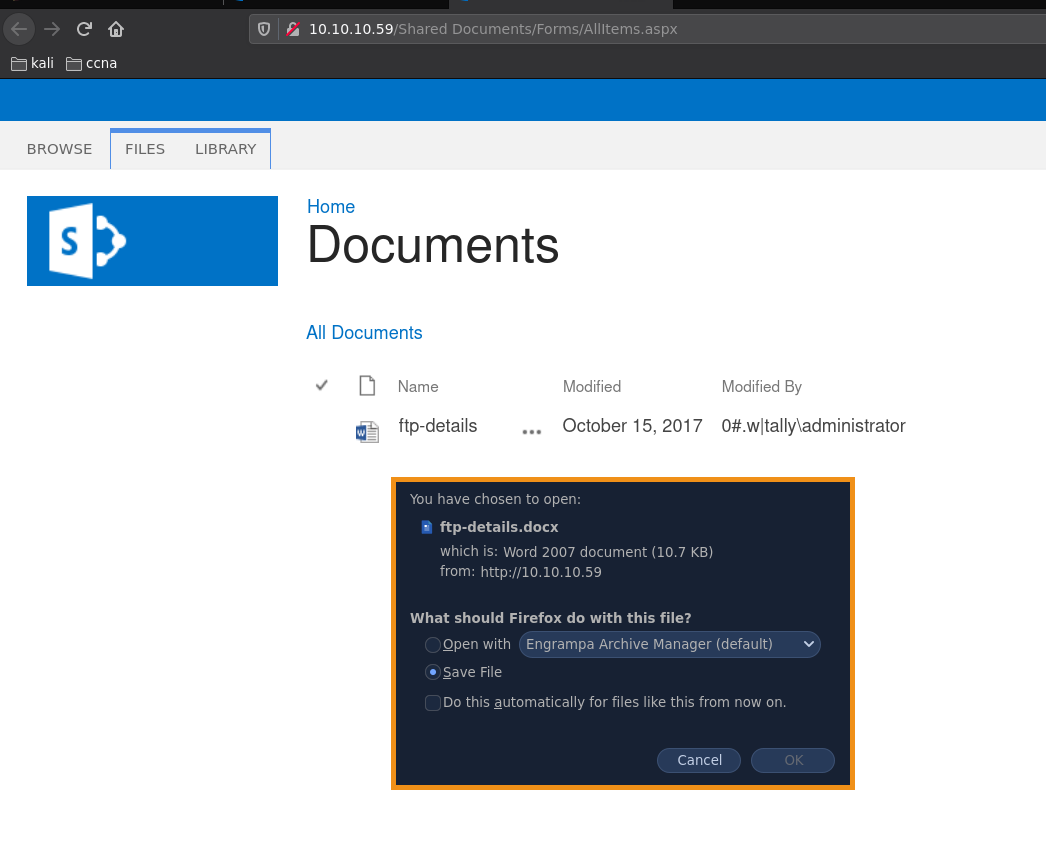The width and height of the screenshot is (1046, 852).
Task: Click the SharePoint logo image
Action: (x=152, y=241)
